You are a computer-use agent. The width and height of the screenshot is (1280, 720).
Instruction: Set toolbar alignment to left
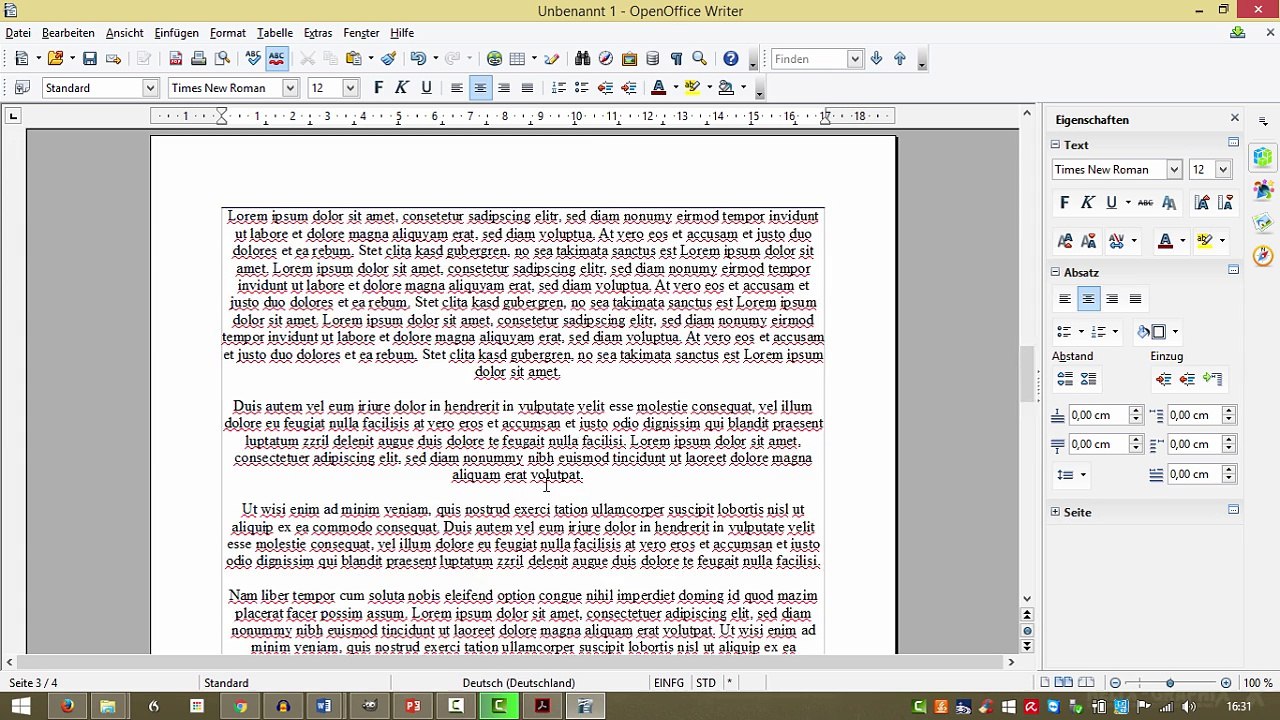[456, 88]
